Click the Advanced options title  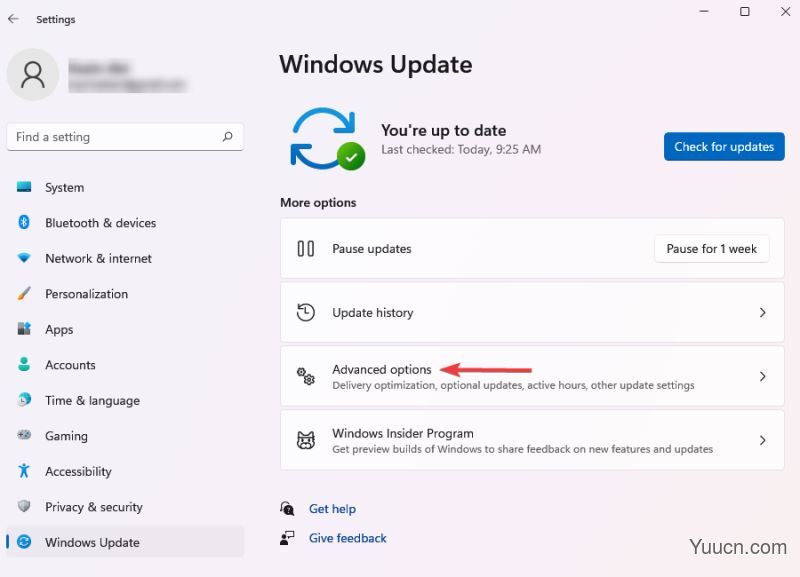coord(382,369)
